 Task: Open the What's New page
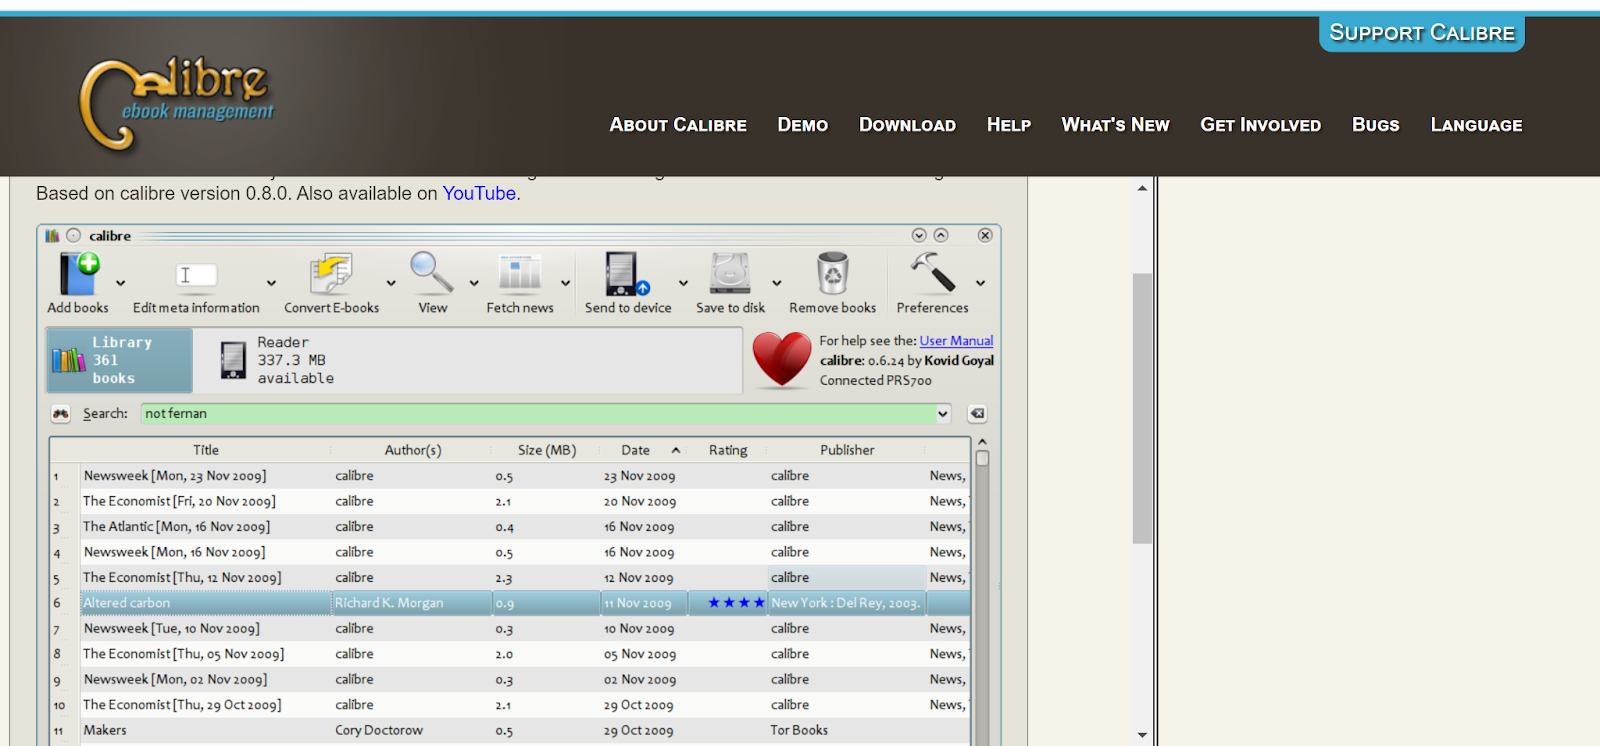(x=1115, y=125)
